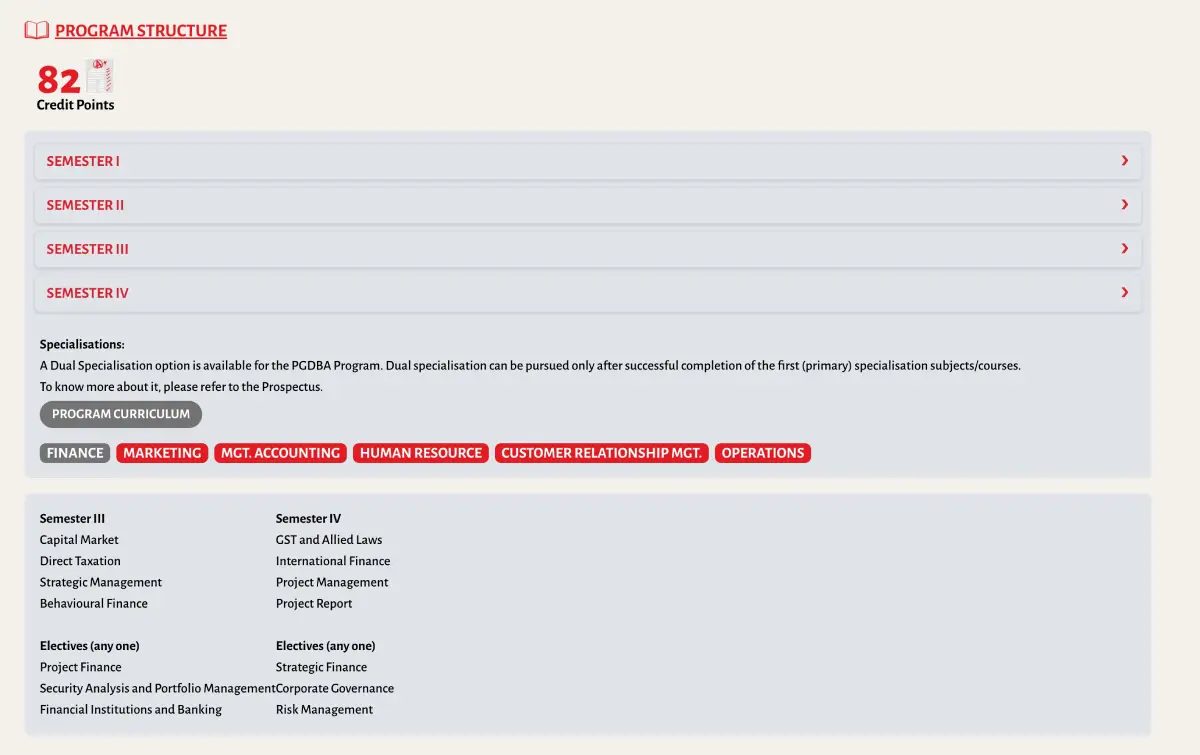Click the chevron arrow on Semester III row
The width and height of the screenshot is (1200, 755).
tap(1124, 249)
